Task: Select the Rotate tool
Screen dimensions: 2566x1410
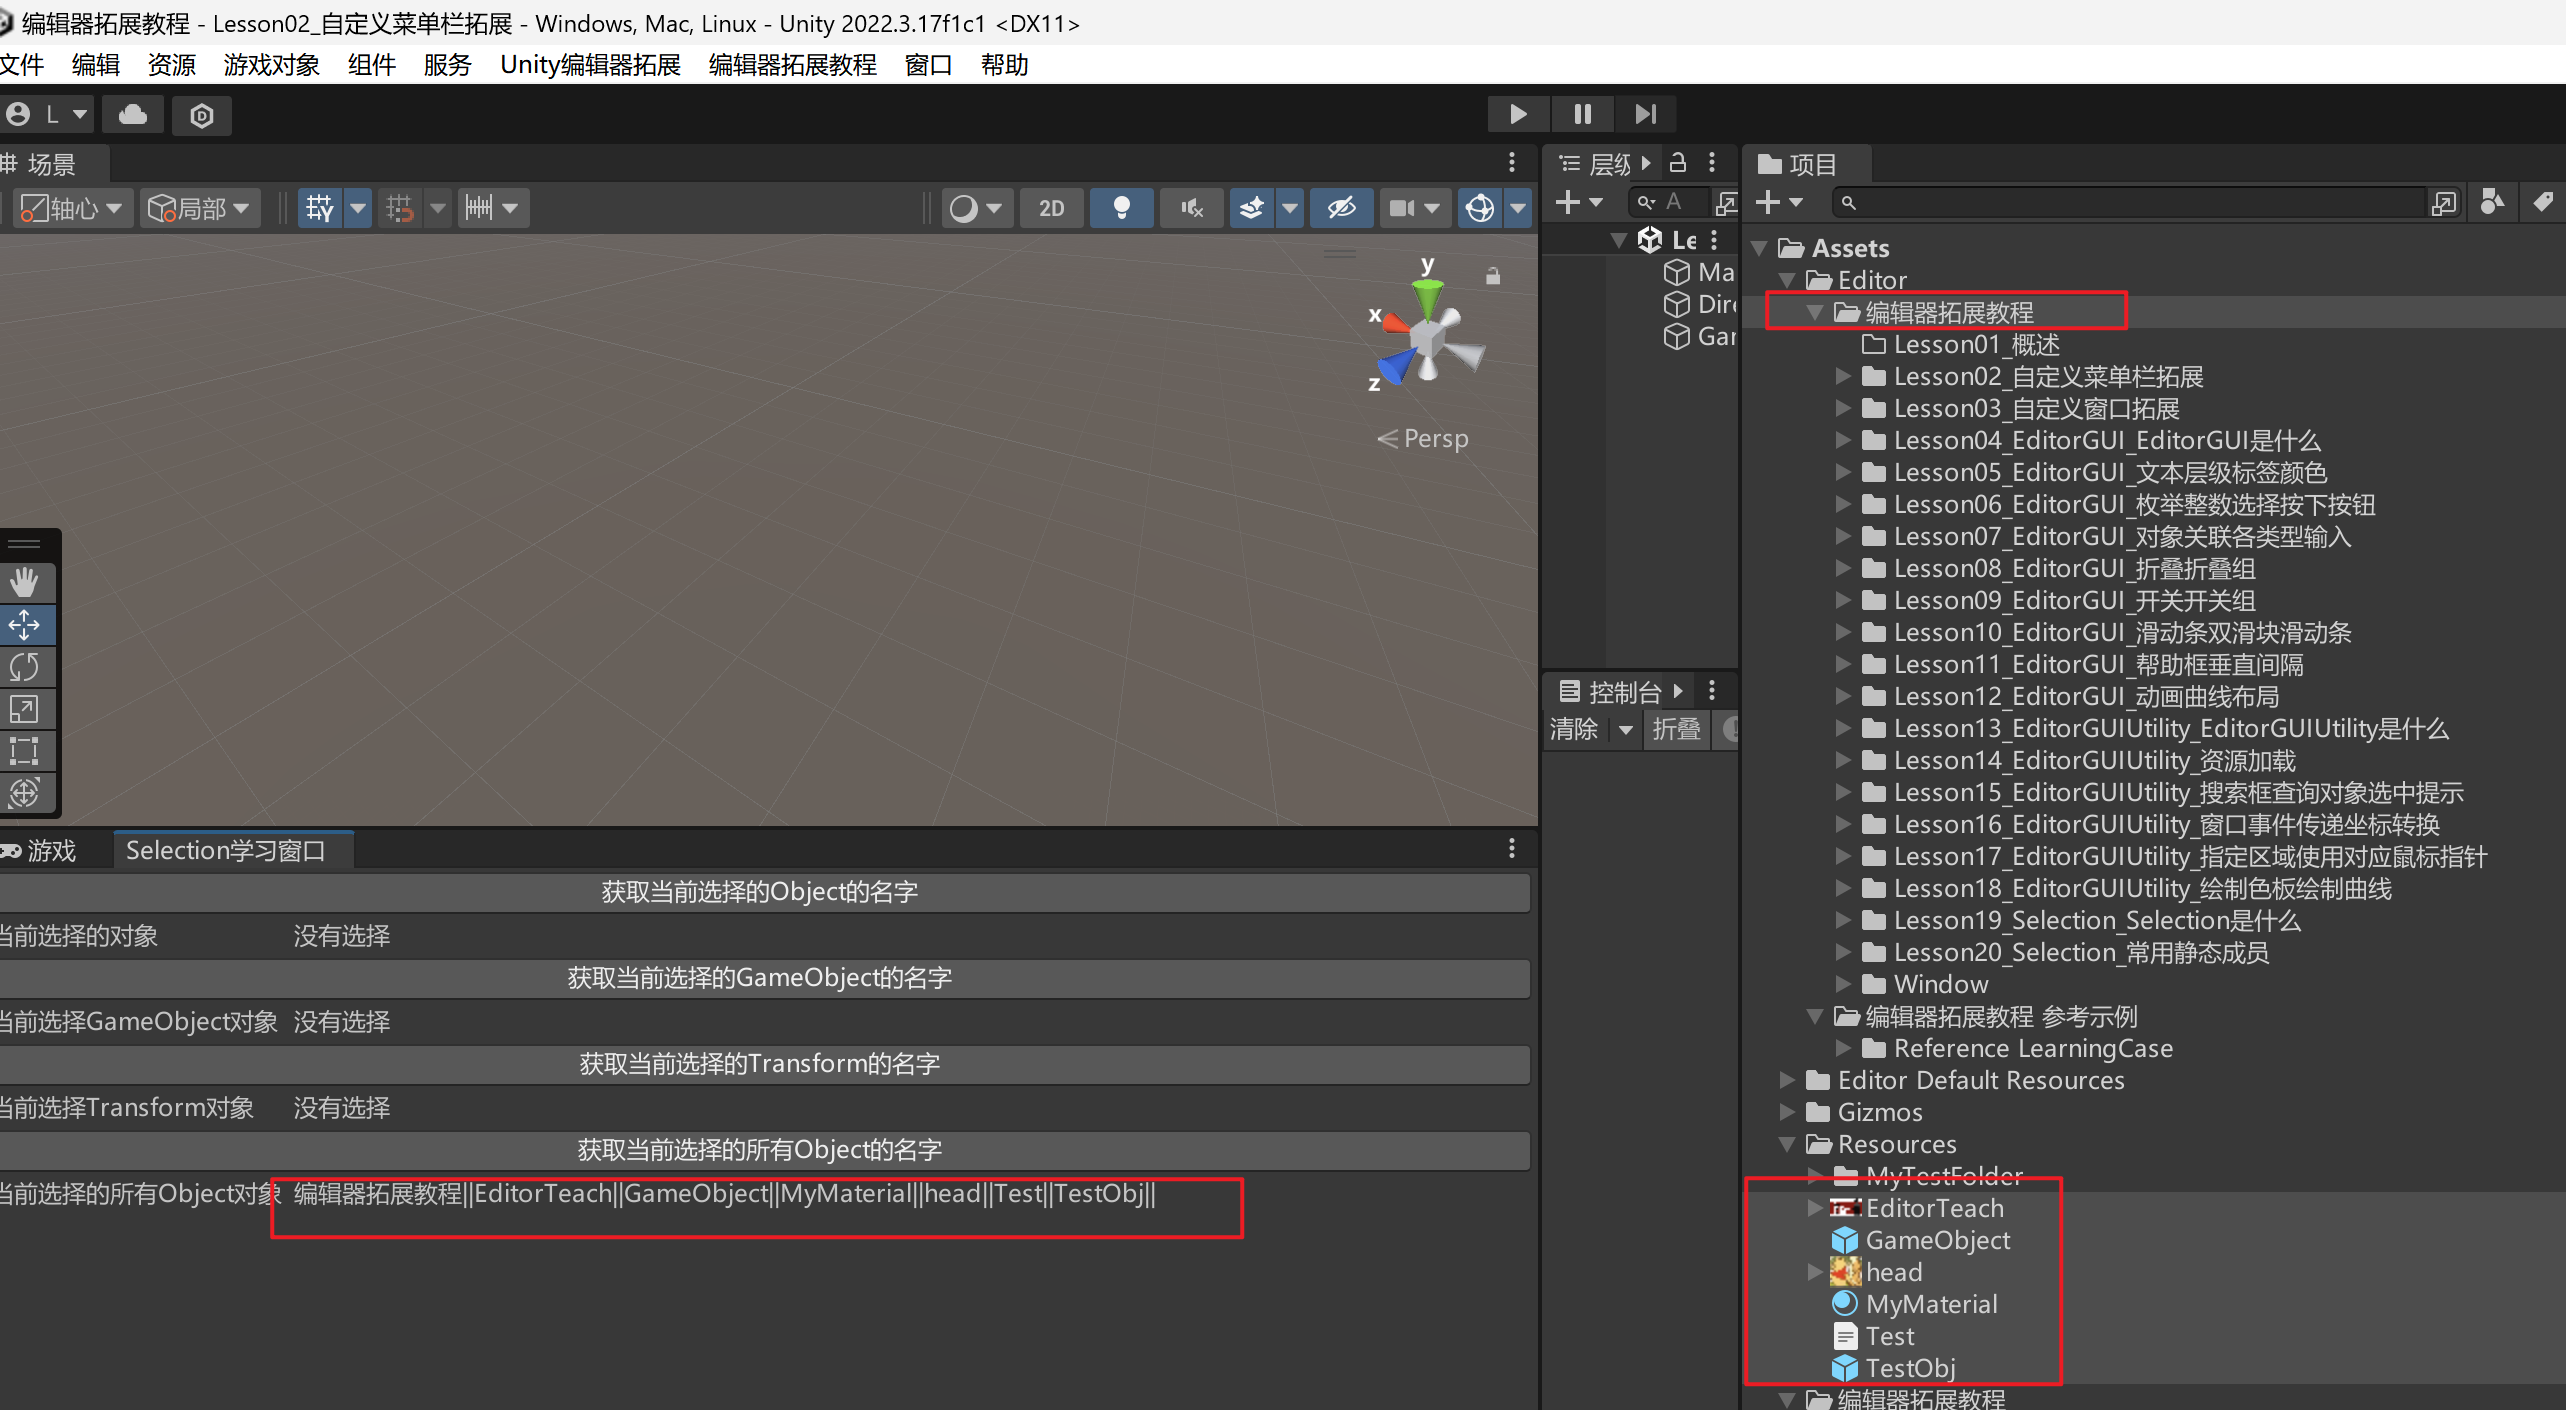Action: coord(24,666)
